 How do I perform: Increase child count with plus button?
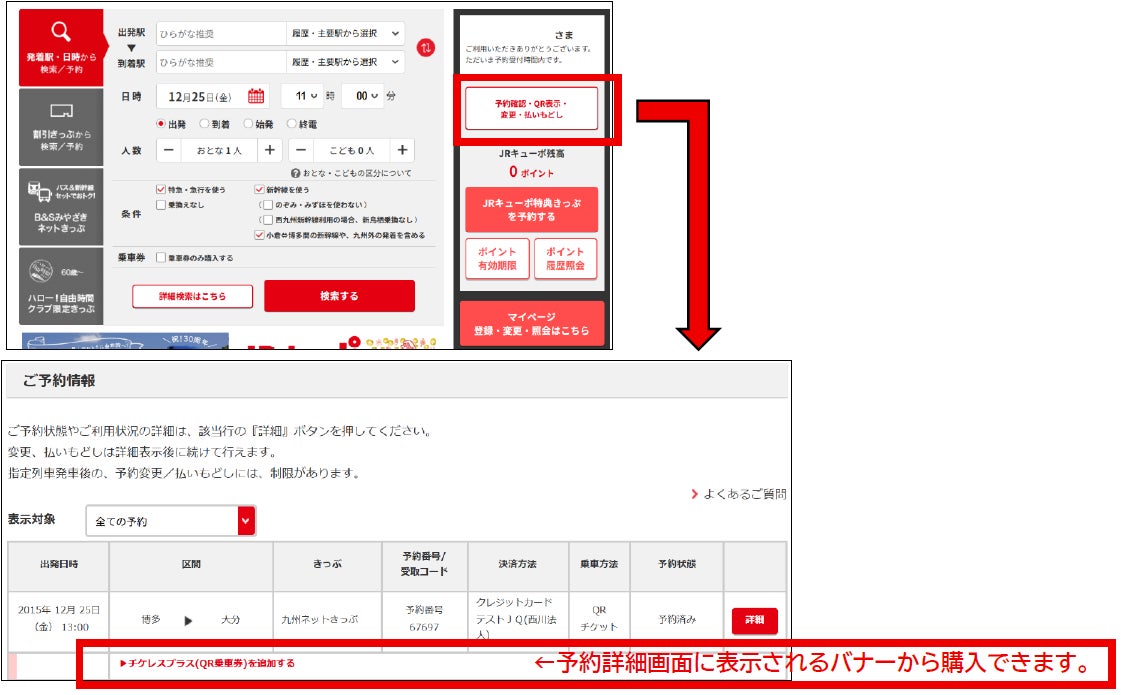click(x=403, y=150)
